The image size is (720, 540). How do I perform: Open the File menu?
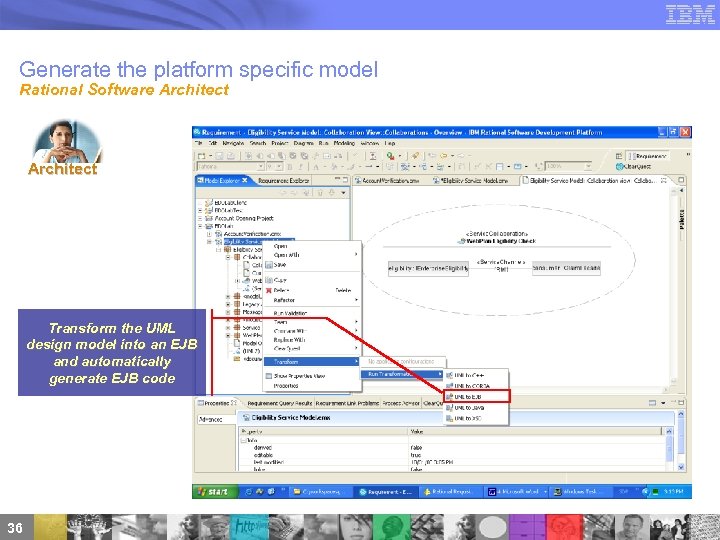pyautogui.click(x=199, y=143)
